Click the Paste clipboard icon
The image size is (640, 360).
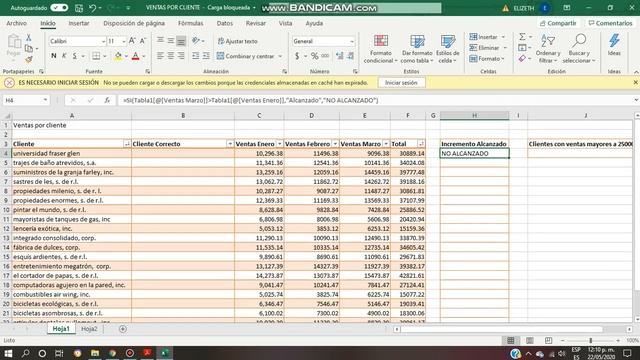[x=14, y=42]
